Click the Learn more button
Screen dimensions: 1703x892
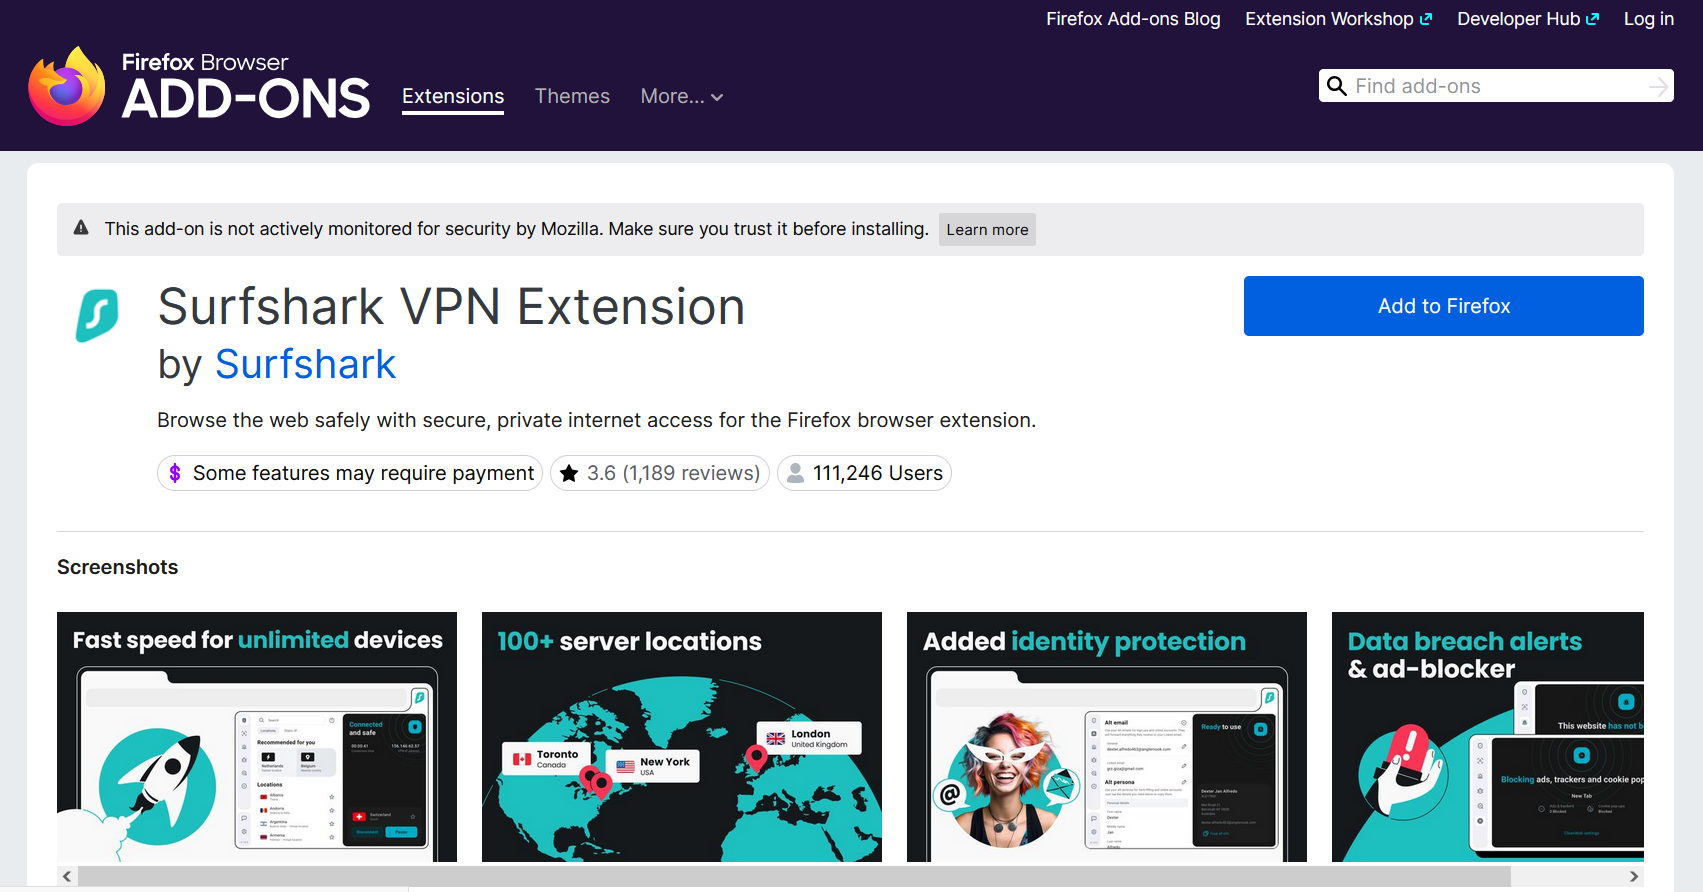pyautogui.click(x=987, y=230)
